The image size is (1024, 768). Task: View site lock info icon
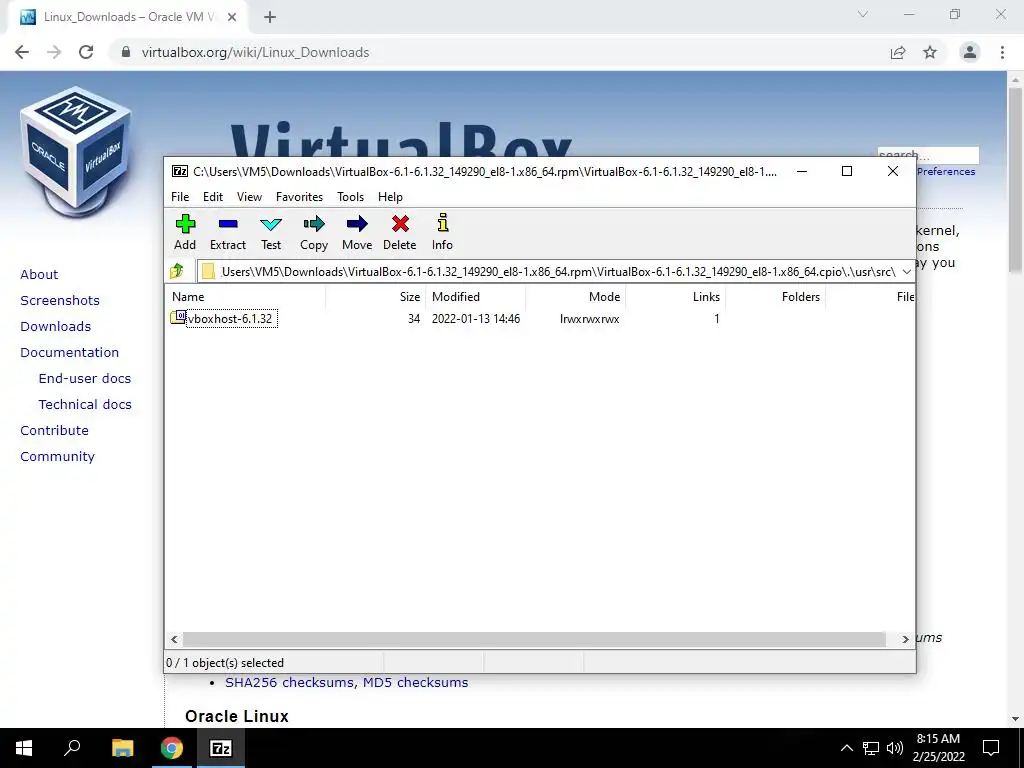(x=126, y=52)
